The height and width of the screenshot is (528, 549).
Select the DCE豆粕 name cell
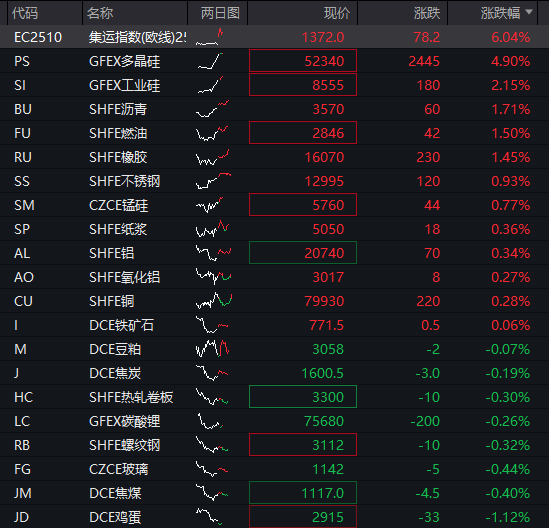(x=115, y=349)
